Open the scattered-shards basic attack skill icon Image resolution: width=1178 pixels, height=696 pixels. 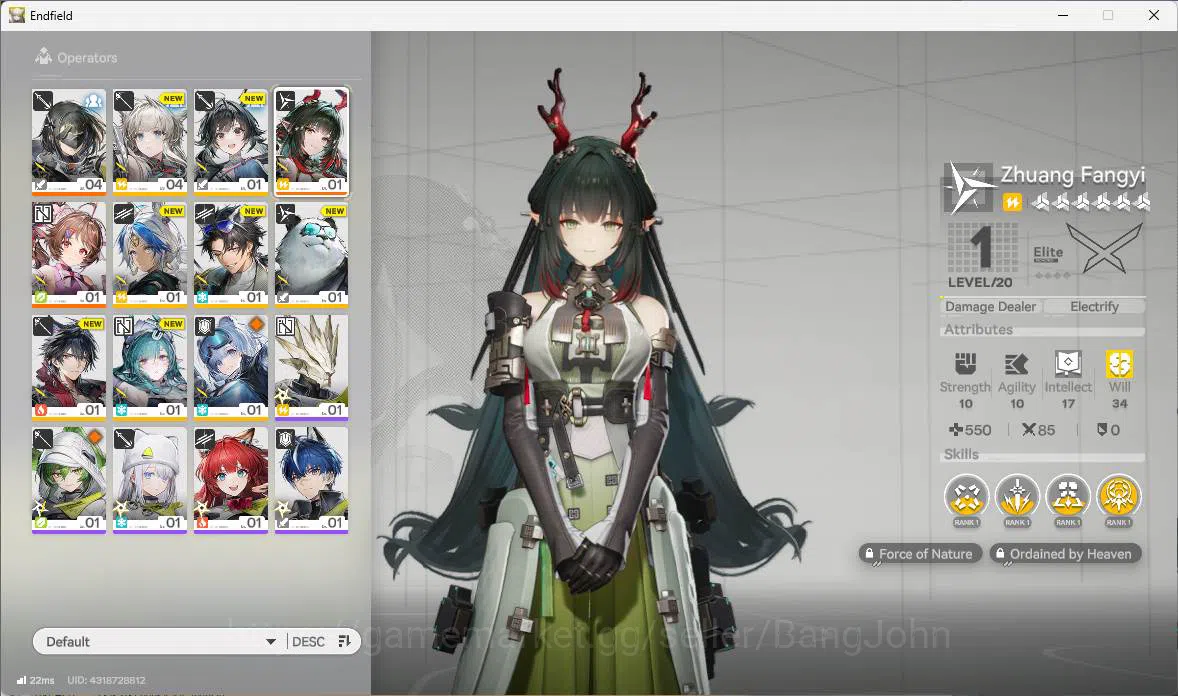(966, 497)
